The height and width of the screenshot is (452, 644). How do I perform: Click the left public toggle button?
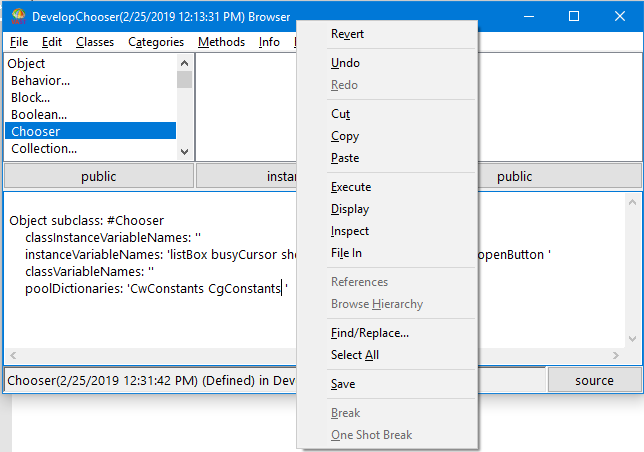(98, 176)
